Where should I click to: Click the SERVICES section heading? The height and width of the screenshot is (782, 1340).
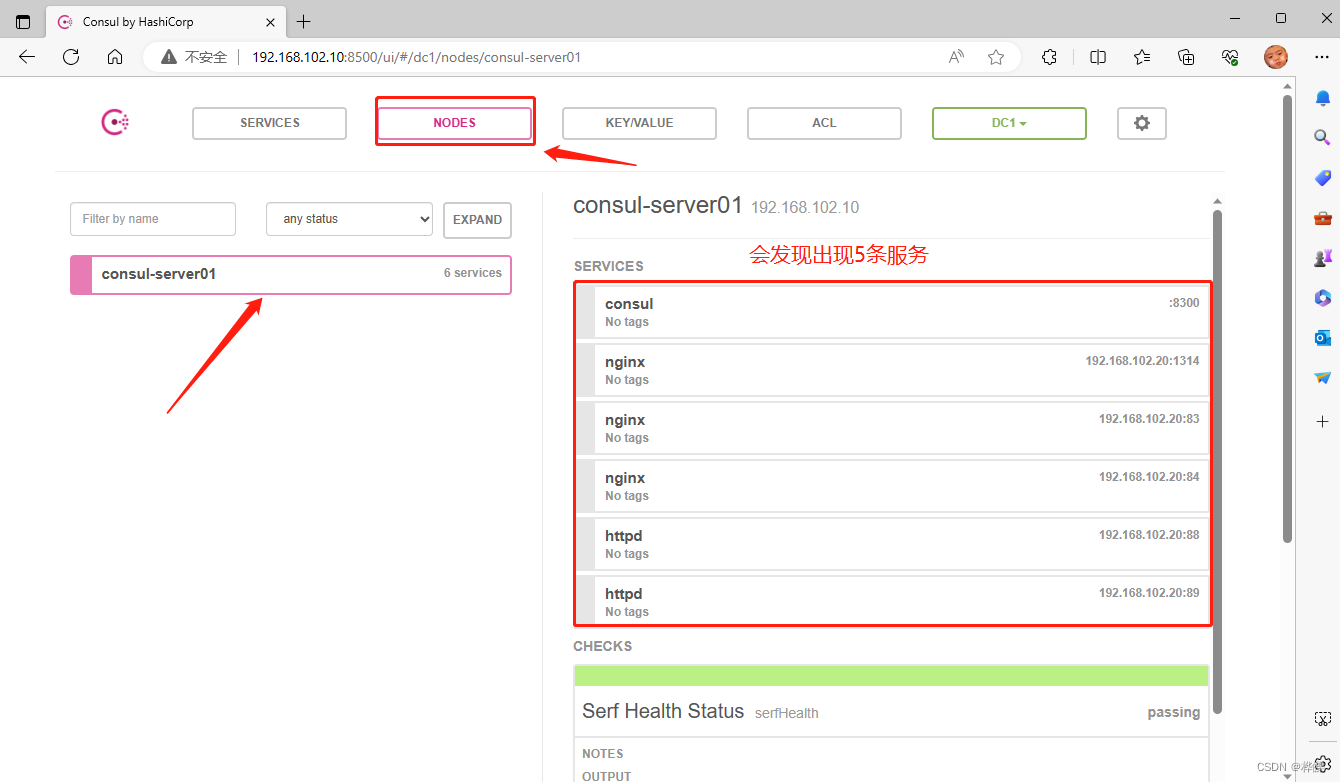[609, 266]
